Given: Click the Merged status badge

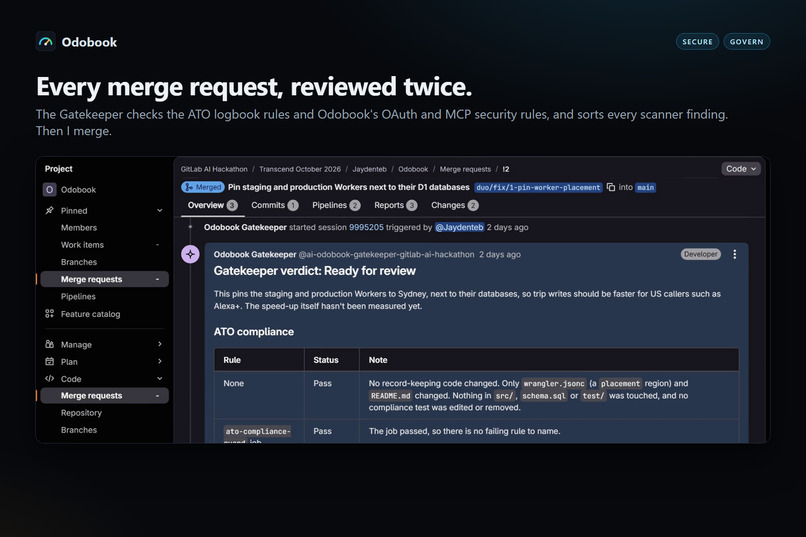Looking at the screenshot, I should [x=203, y=187].
